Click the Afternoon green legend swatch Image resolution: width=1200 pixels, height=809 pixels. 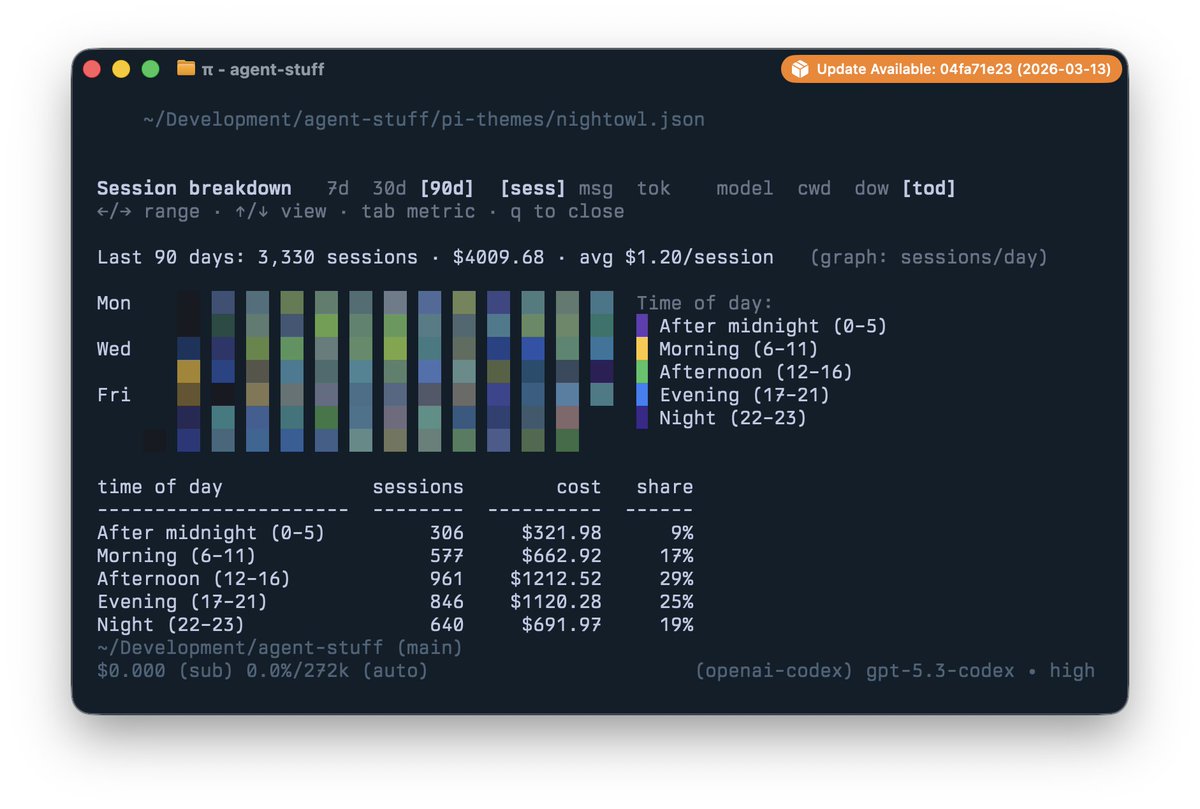[x=642, y=372]
